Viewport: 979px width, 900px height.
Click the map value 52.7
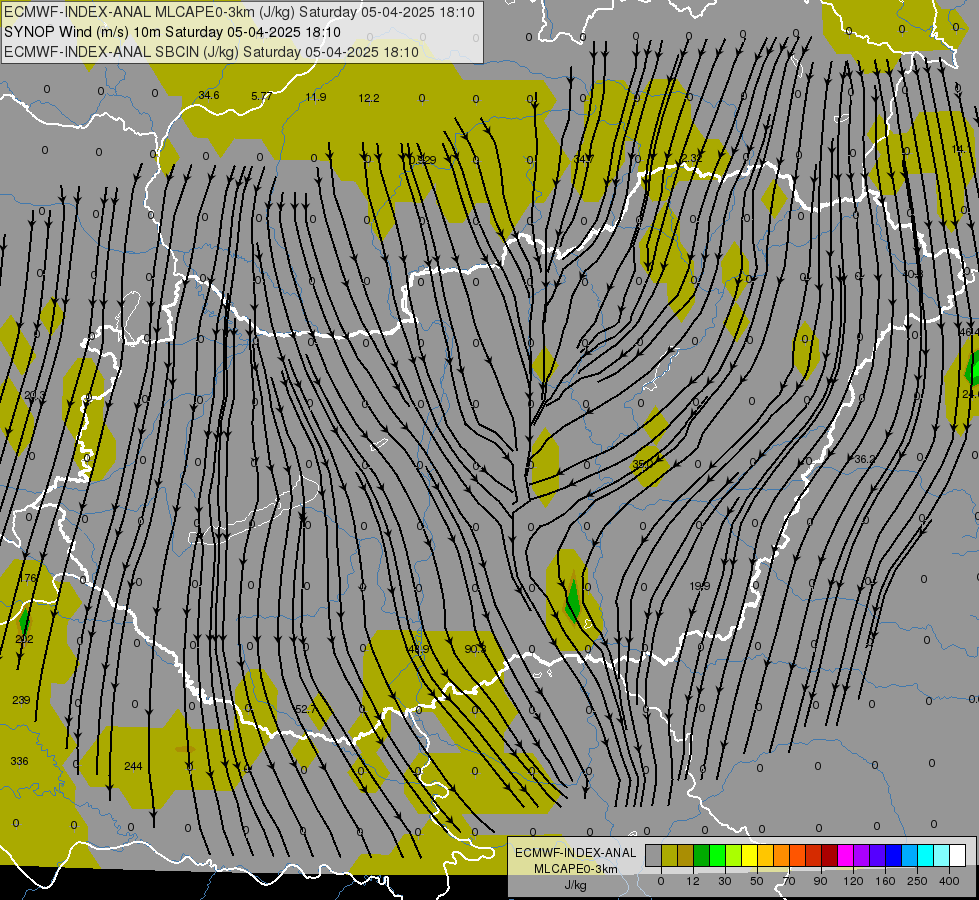(x=306, y=710)
